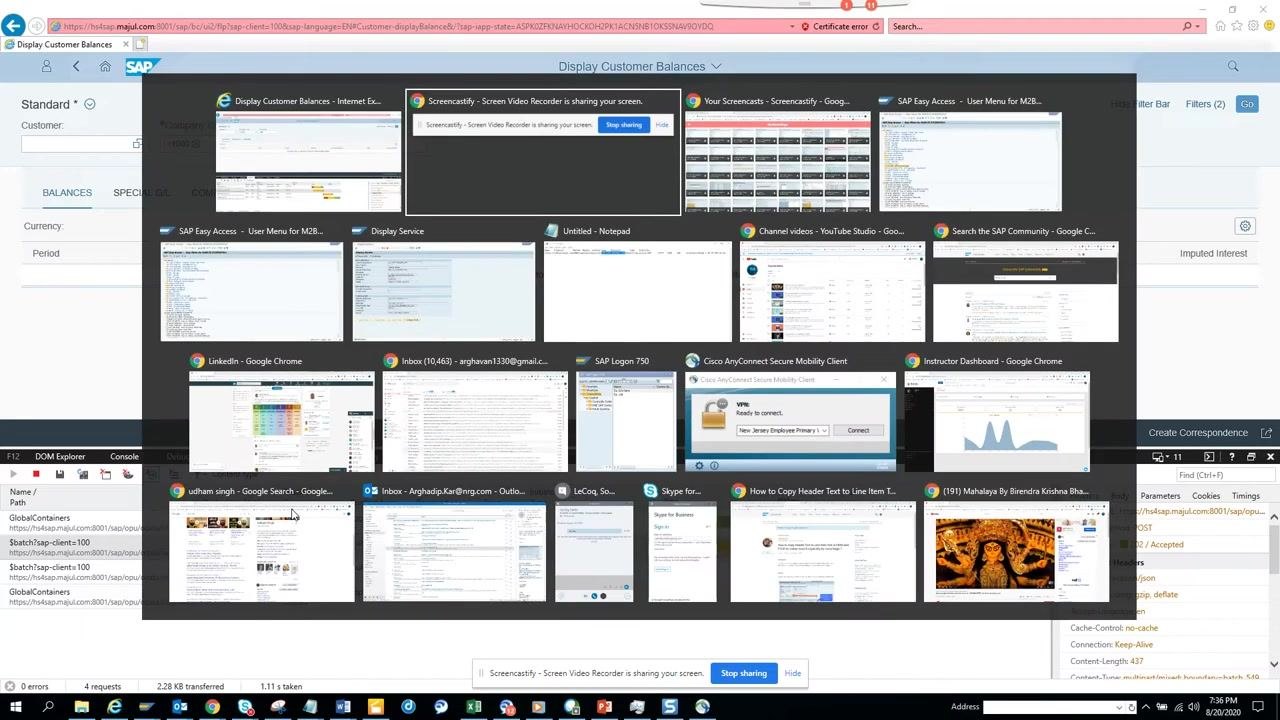Open PowerPoint from the taskbar
The image size is (1280, 720).
click(x=604, y=707)
